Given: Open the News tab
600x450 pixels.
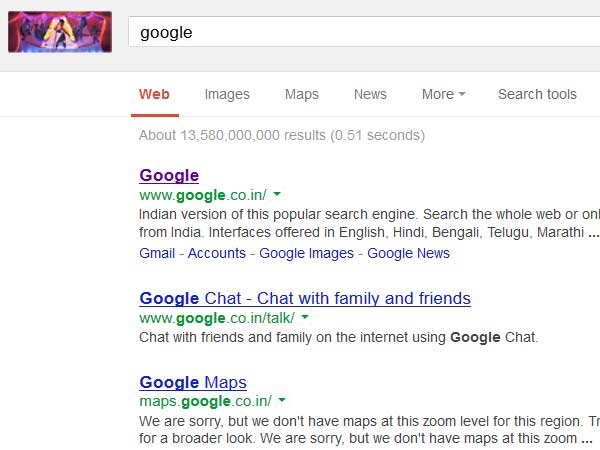Looking at the screenshot, I should 370,95.
